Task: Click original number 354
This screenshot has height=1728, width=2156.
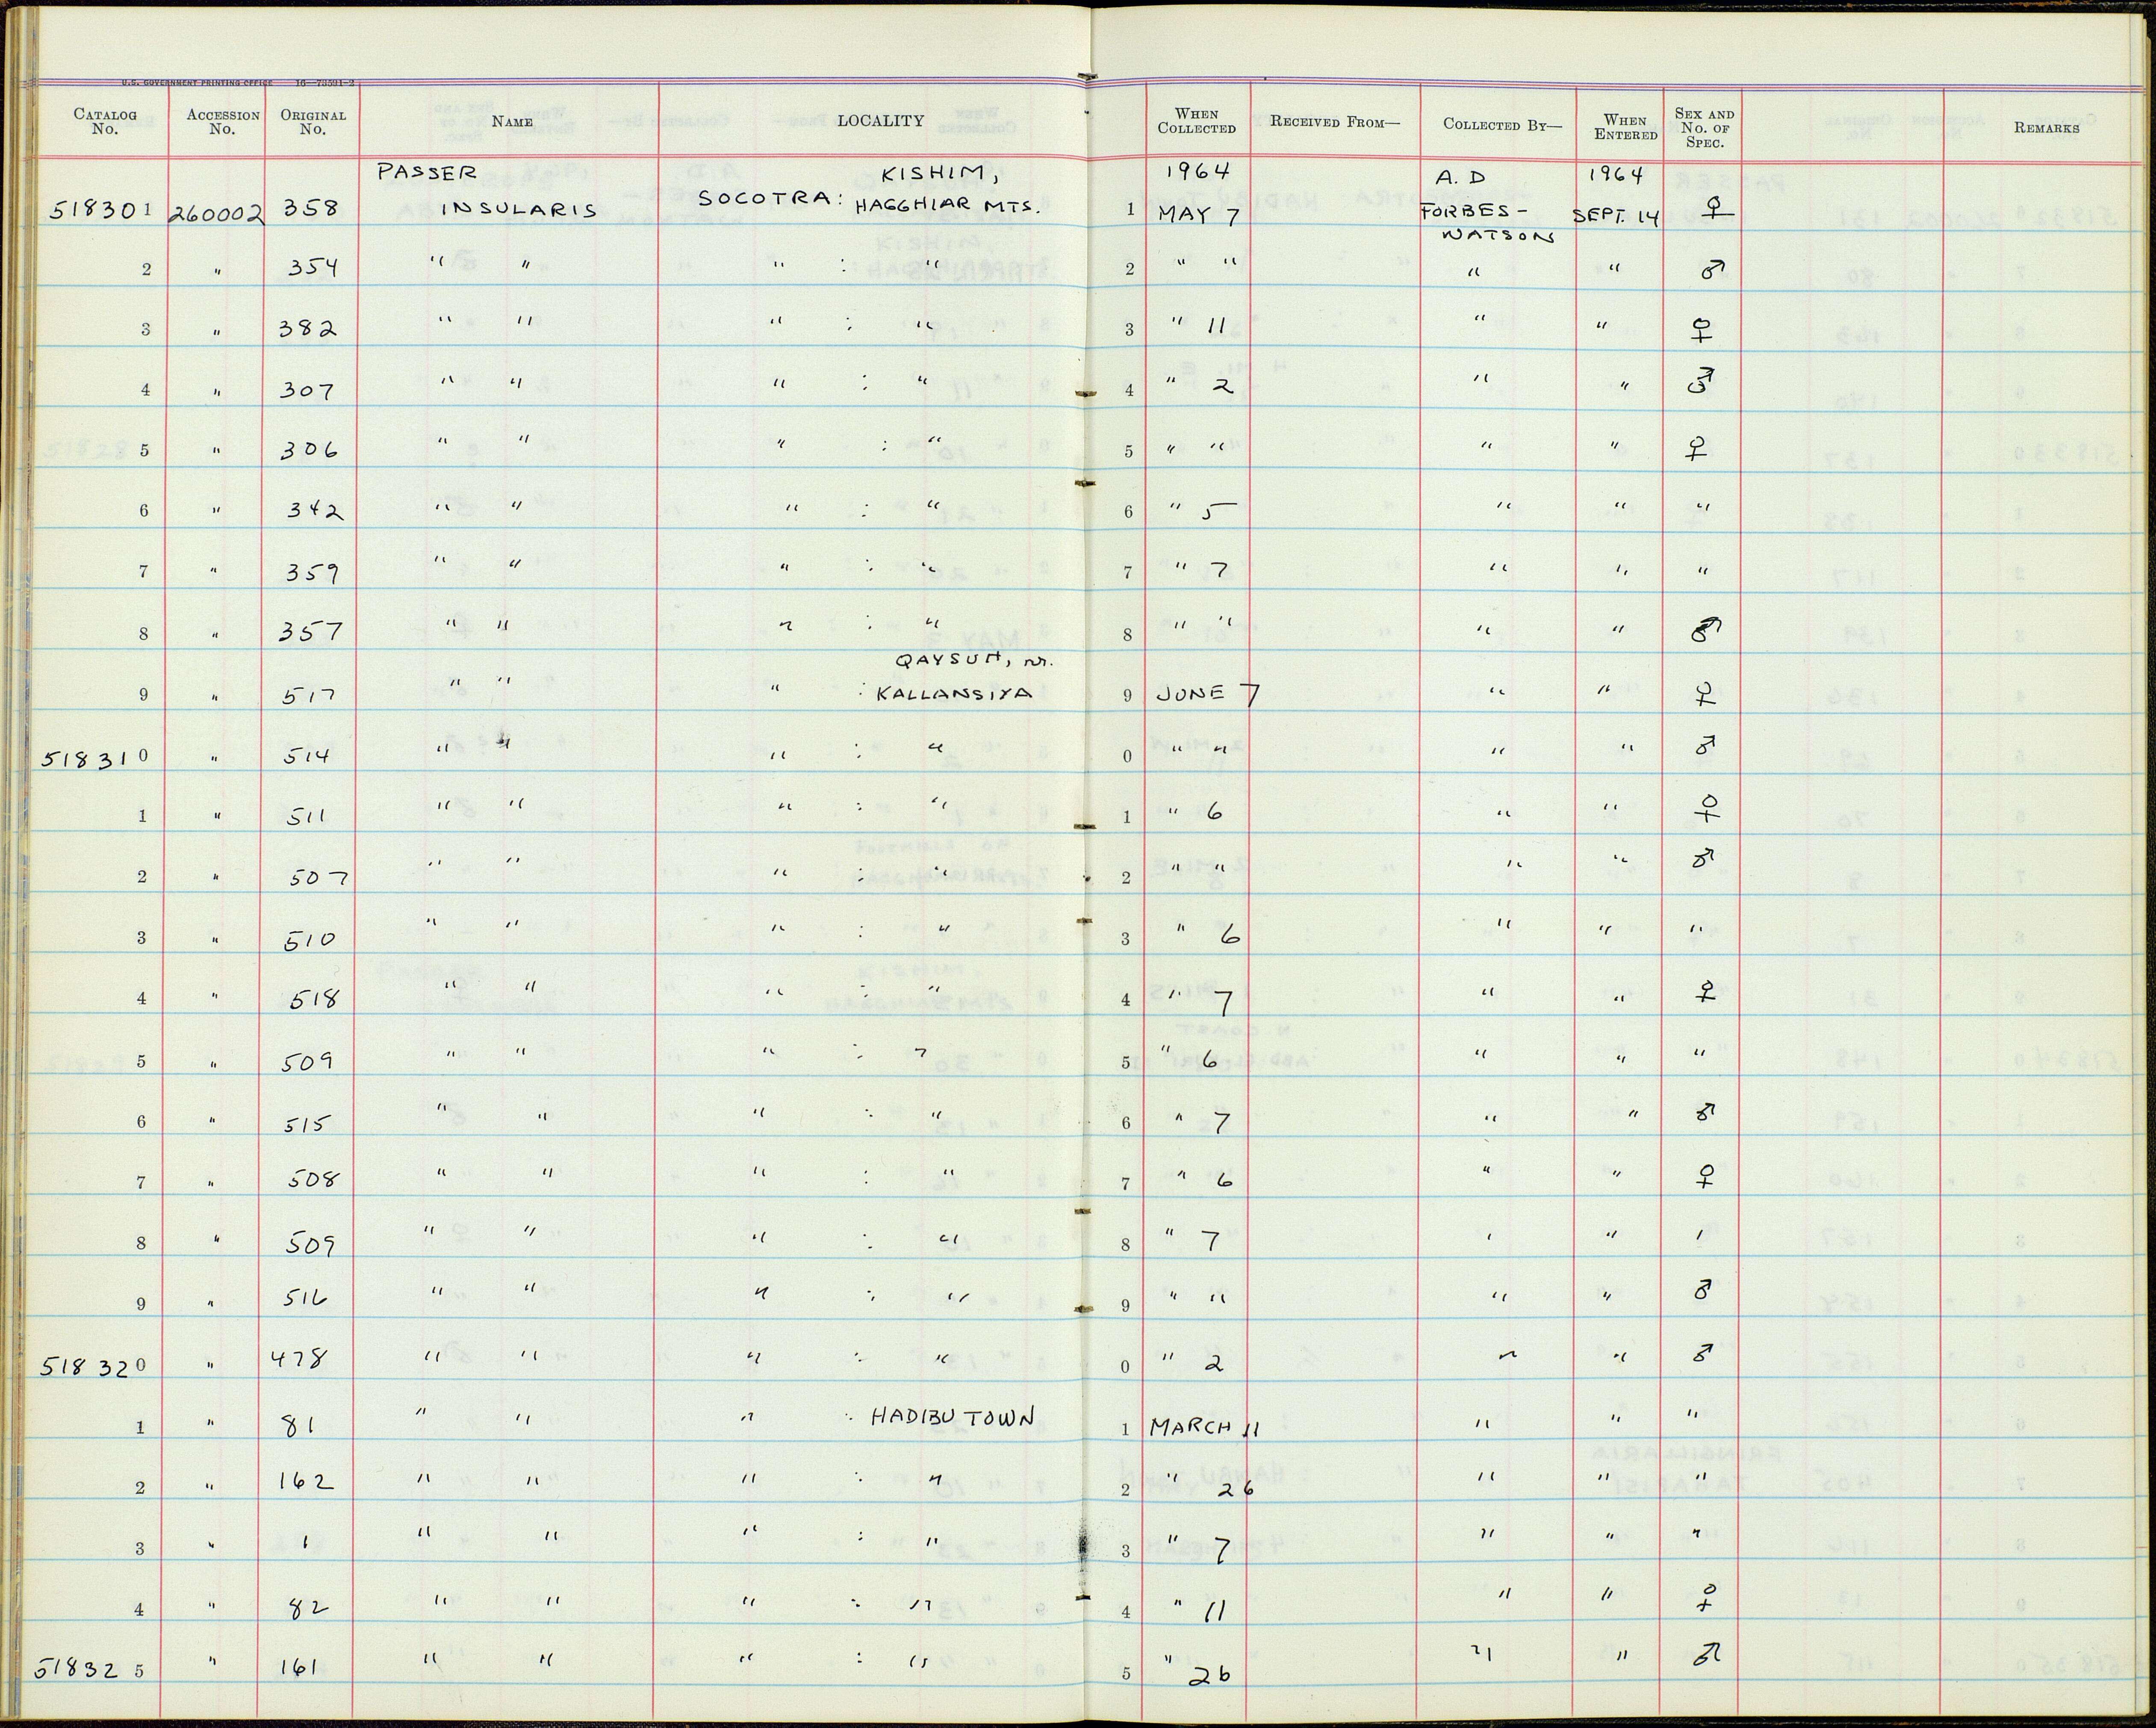Action: [313, 268]
